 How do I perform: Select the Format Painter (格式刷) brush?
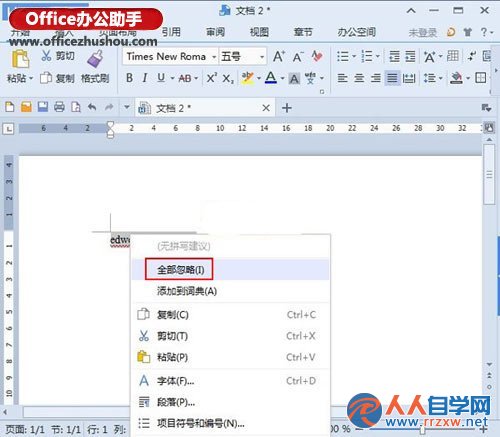point(95,59)
